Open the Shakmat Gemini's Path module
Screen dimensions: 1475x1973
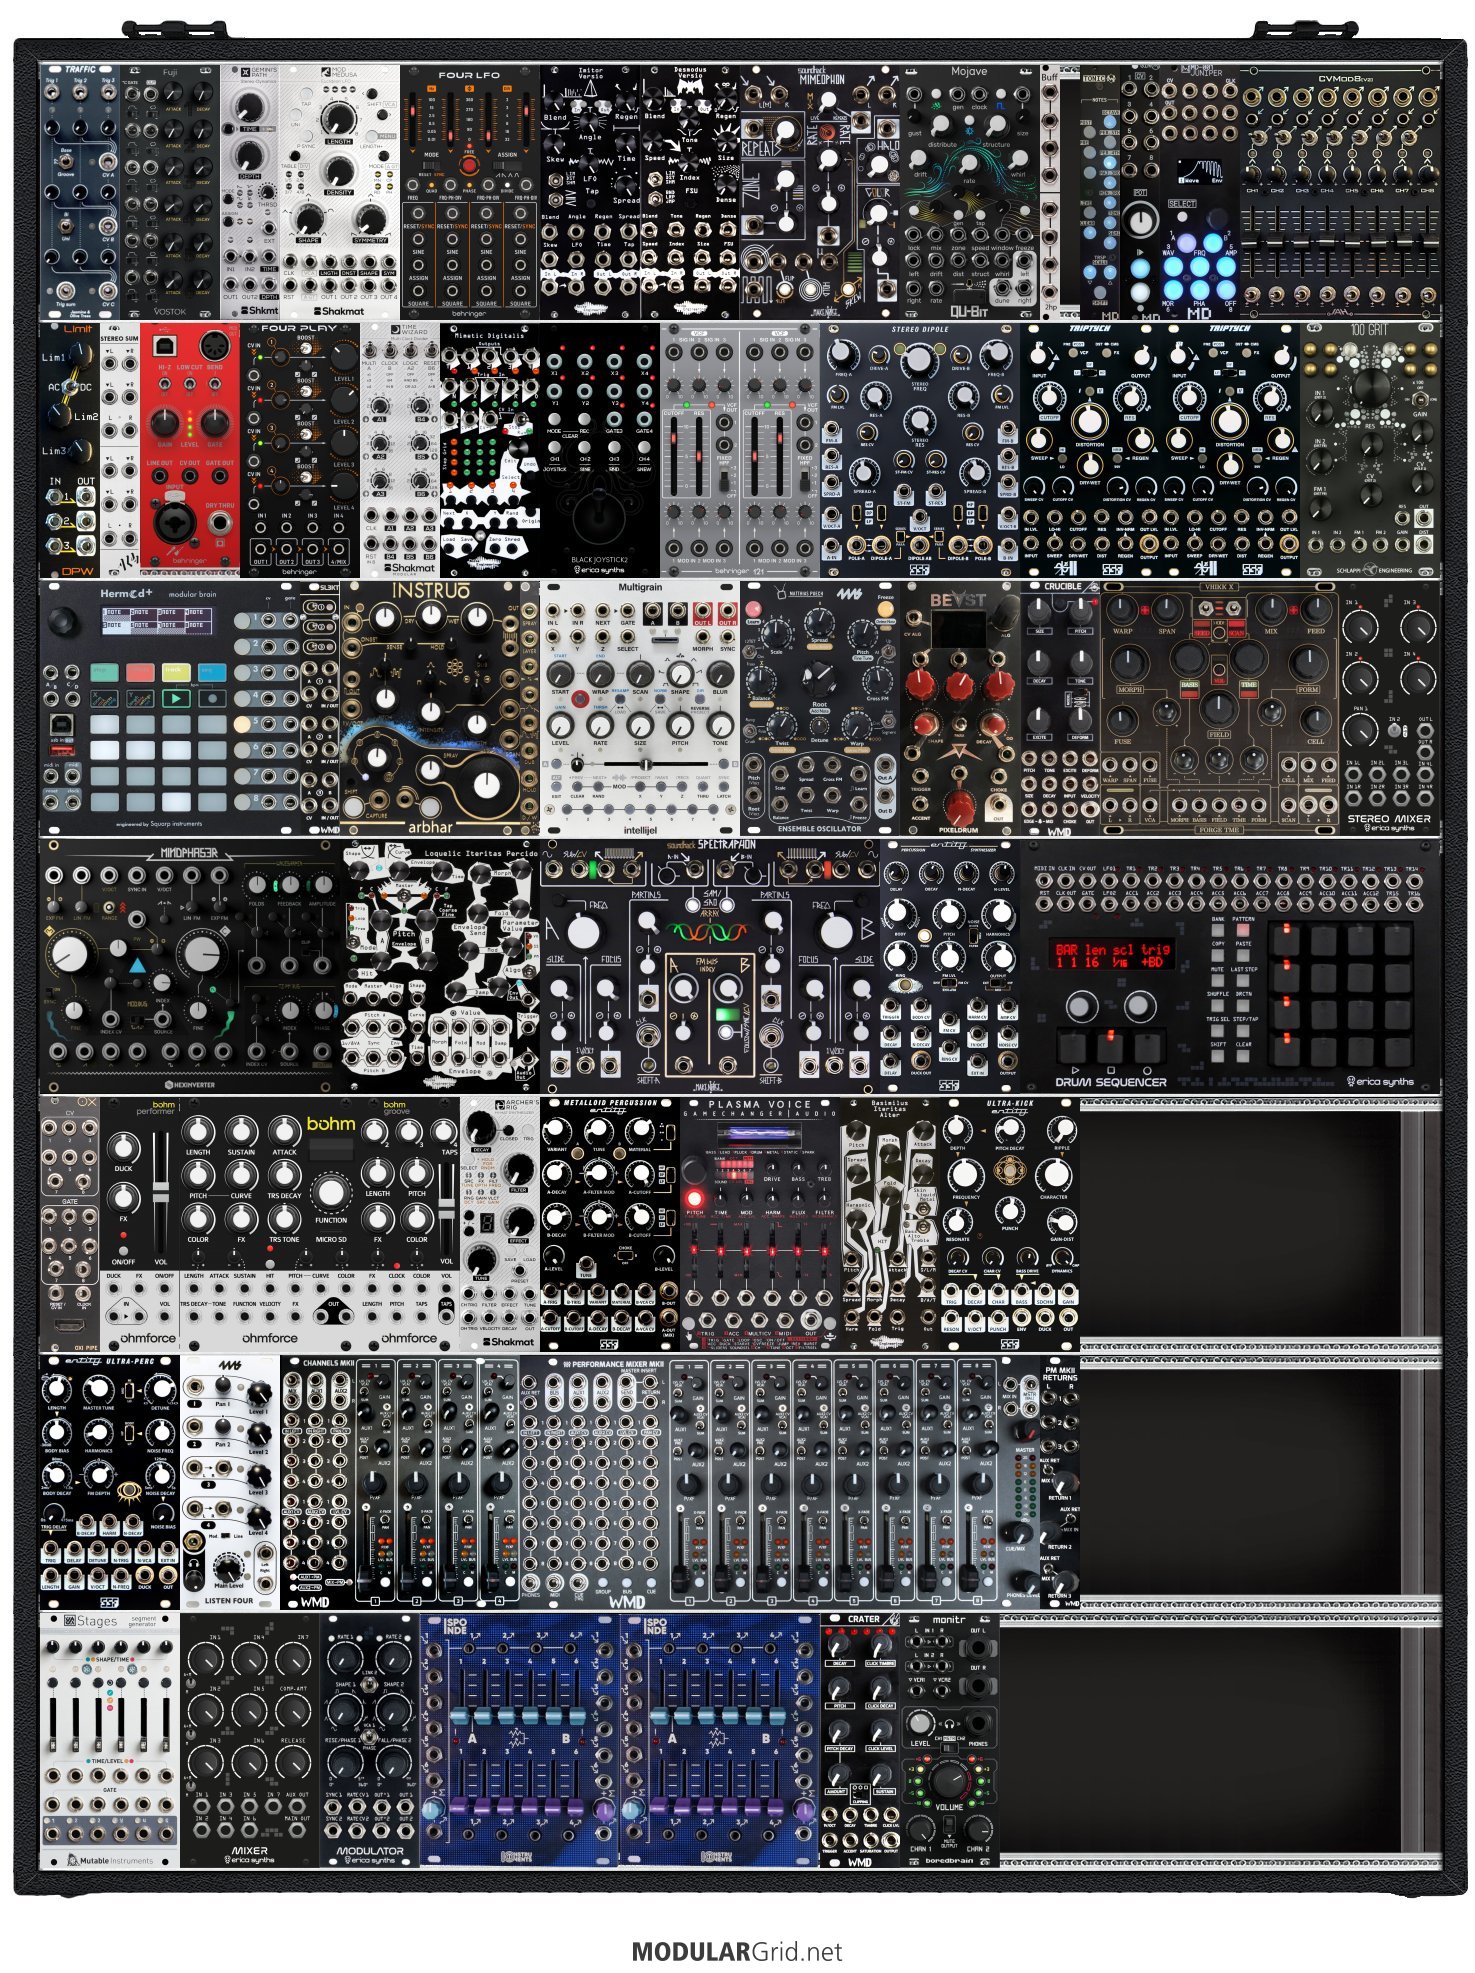250,192
